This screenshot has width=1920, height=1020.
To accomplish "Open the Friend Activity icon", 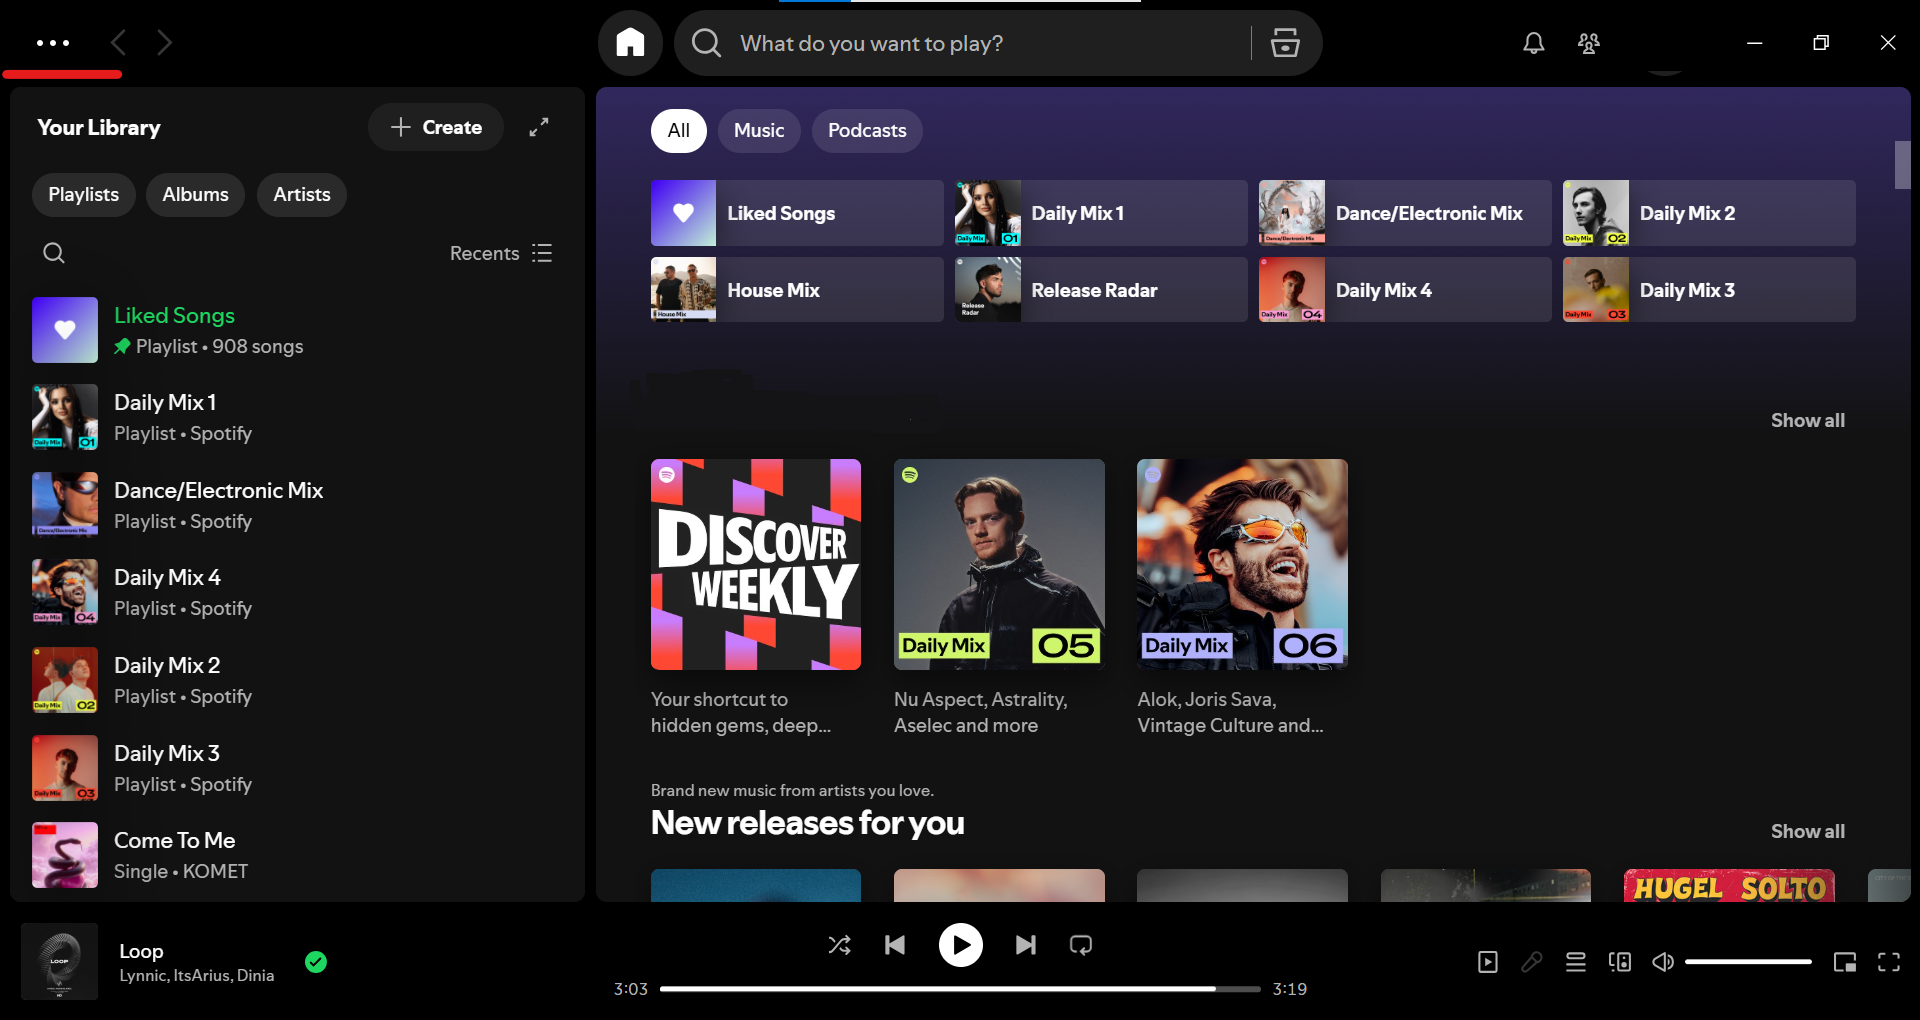I will (x=1588, y=43).
